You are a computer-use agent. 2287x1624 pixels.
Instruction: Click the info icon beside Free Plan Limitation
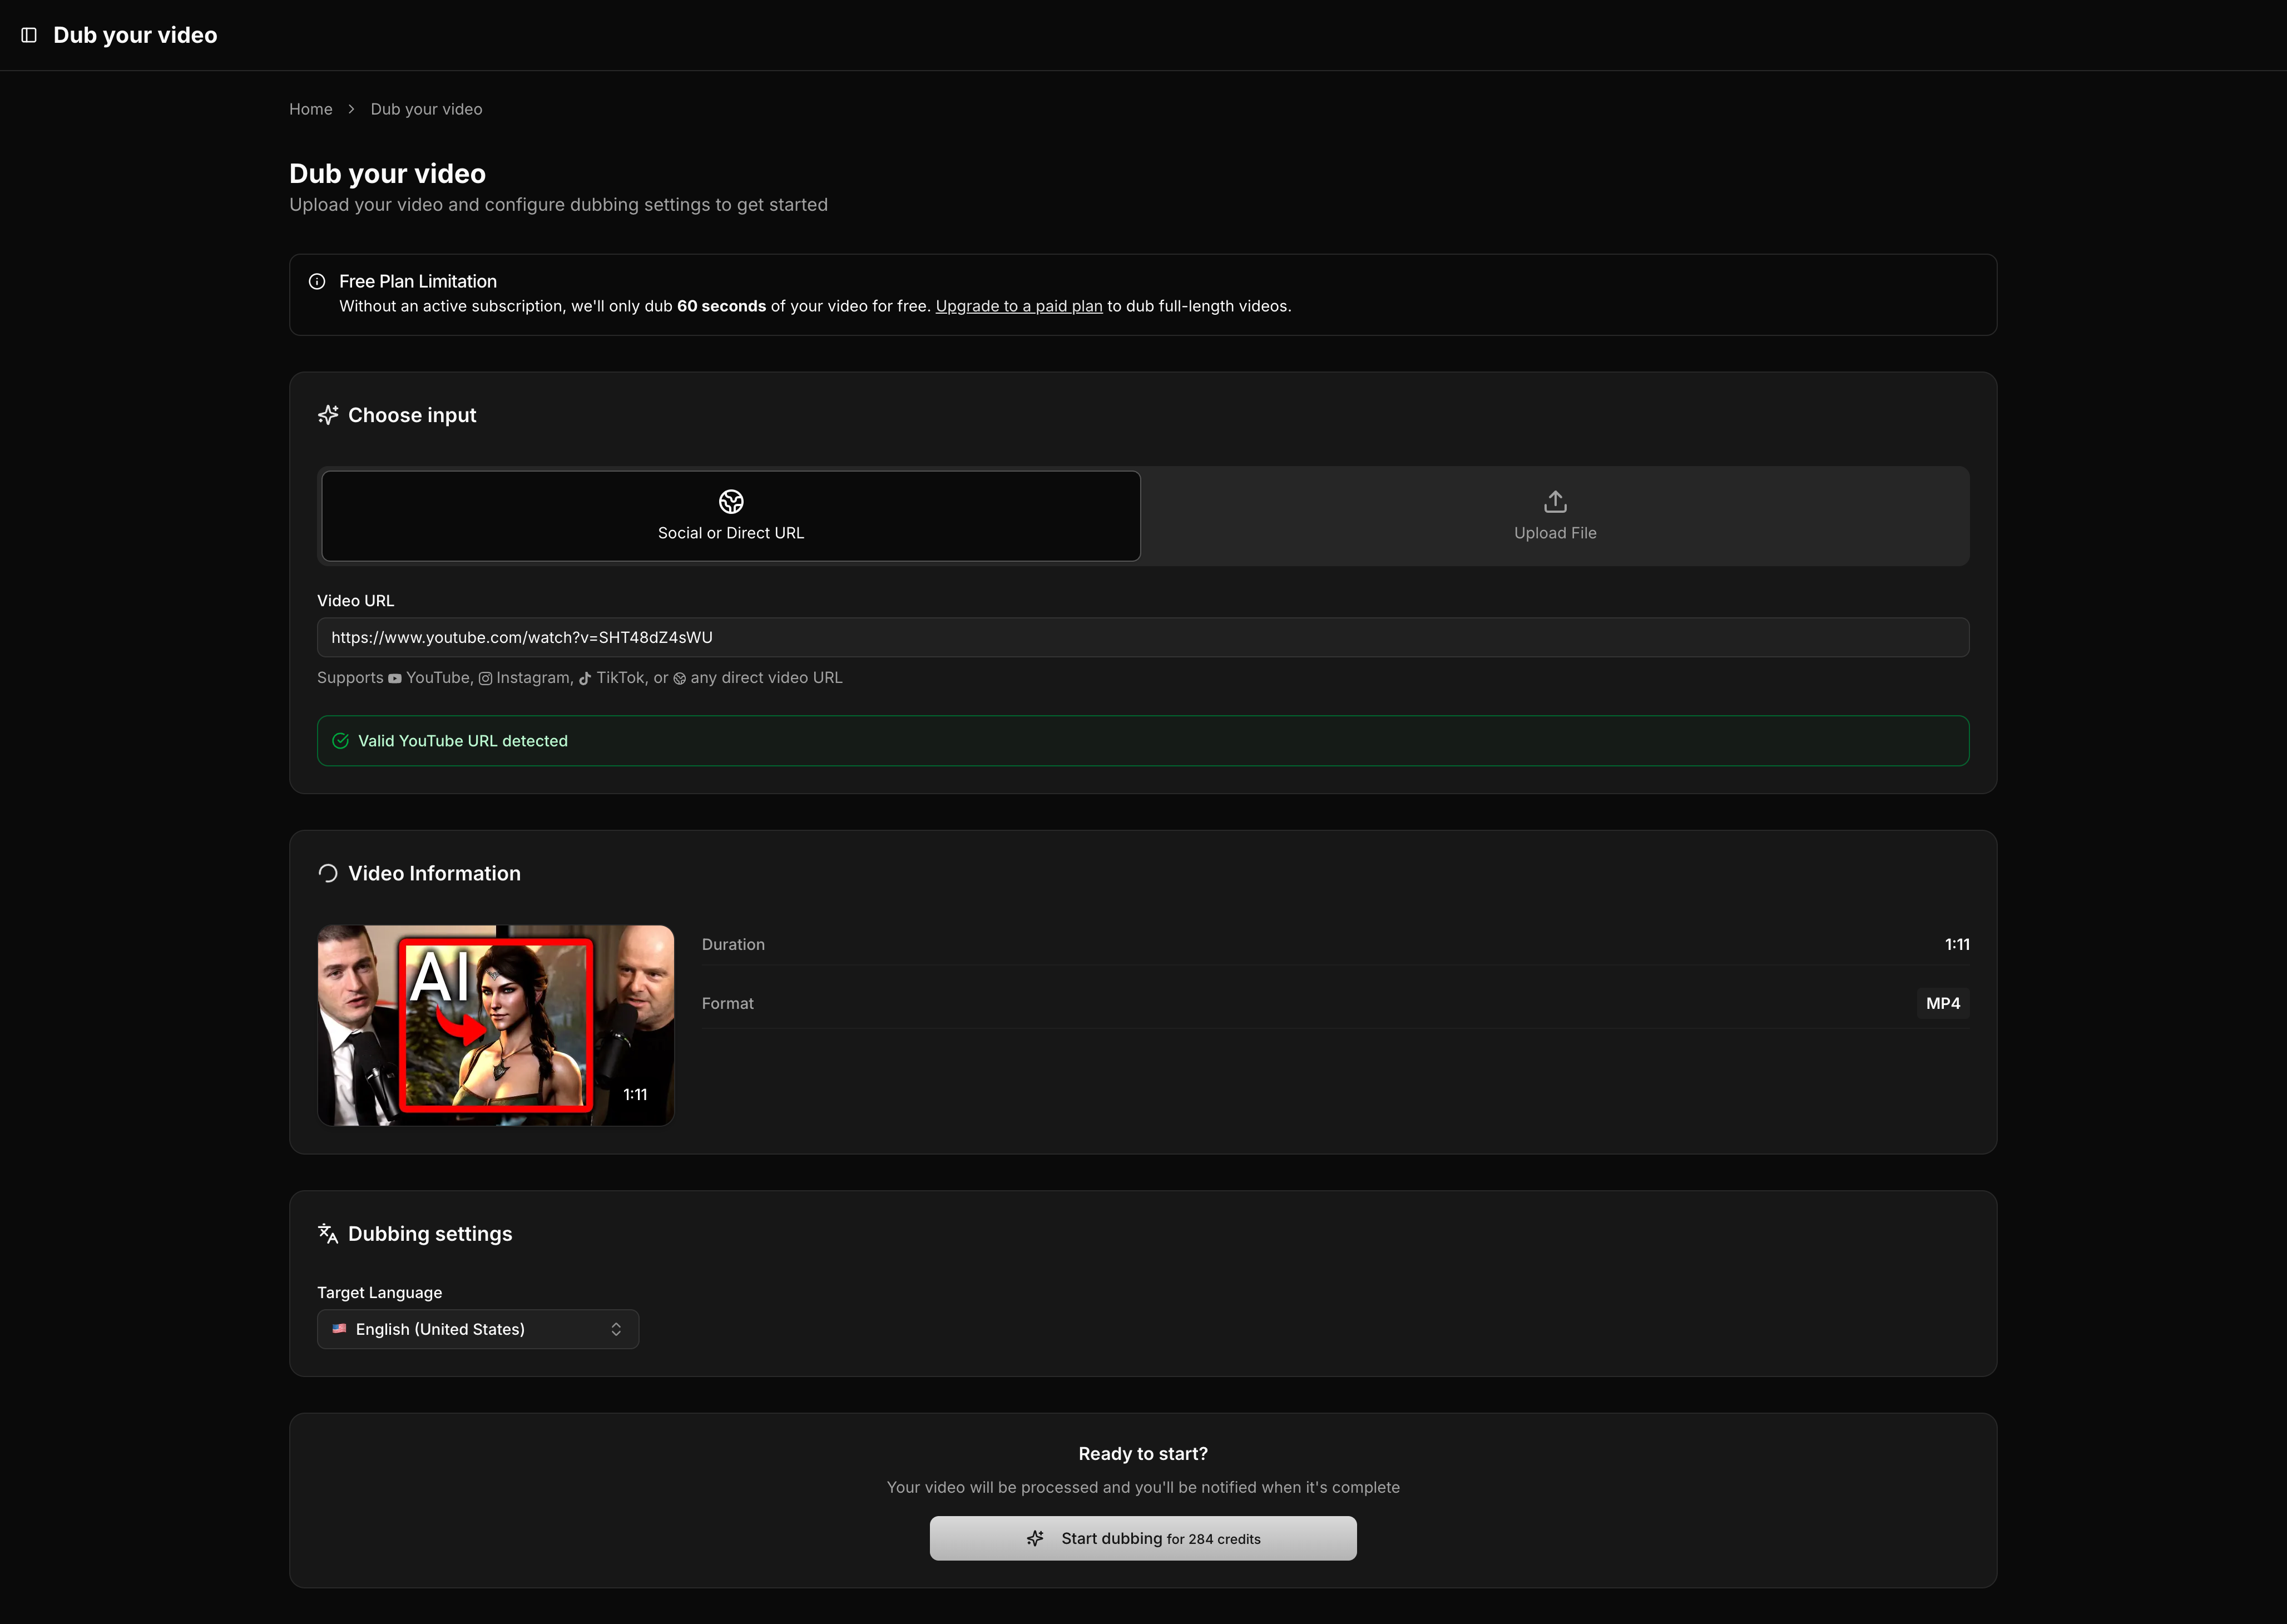tap(317, 281)
